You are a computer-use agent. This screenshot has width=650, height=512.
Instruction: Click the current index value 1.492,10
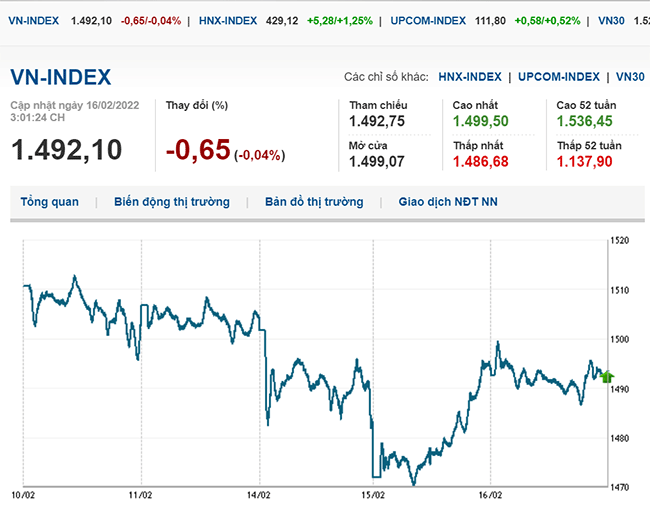coord(66,150)
